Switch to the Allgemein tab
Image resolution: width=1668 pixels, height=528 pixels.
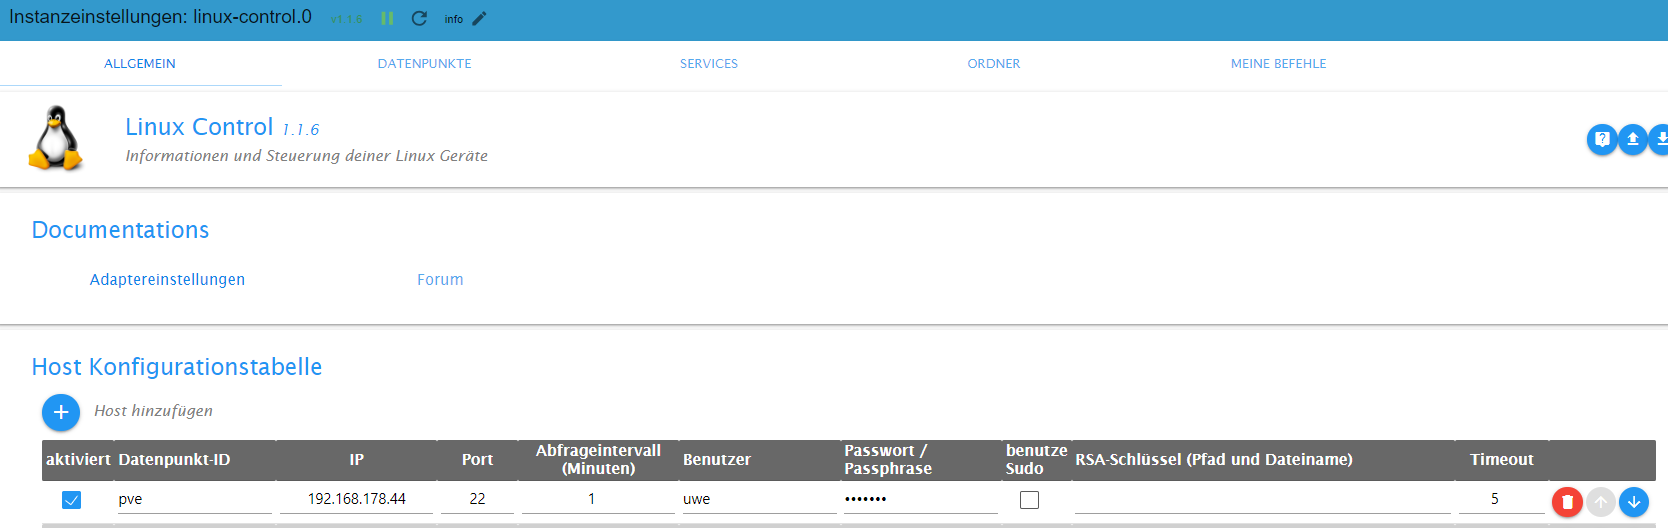pos(140,63)
